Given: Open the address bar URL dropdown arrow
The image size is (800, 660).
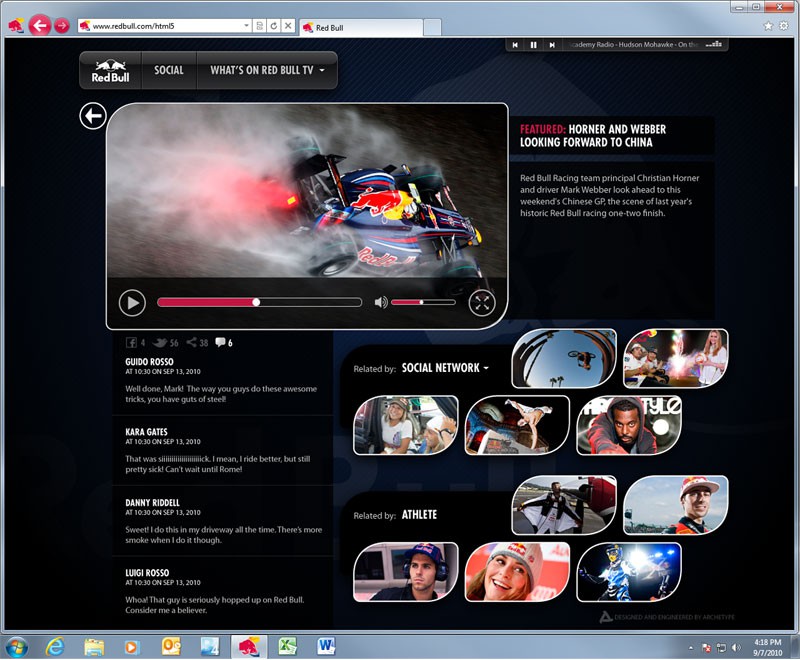Looking at the screenshot, I should click(x=246, y=25).
